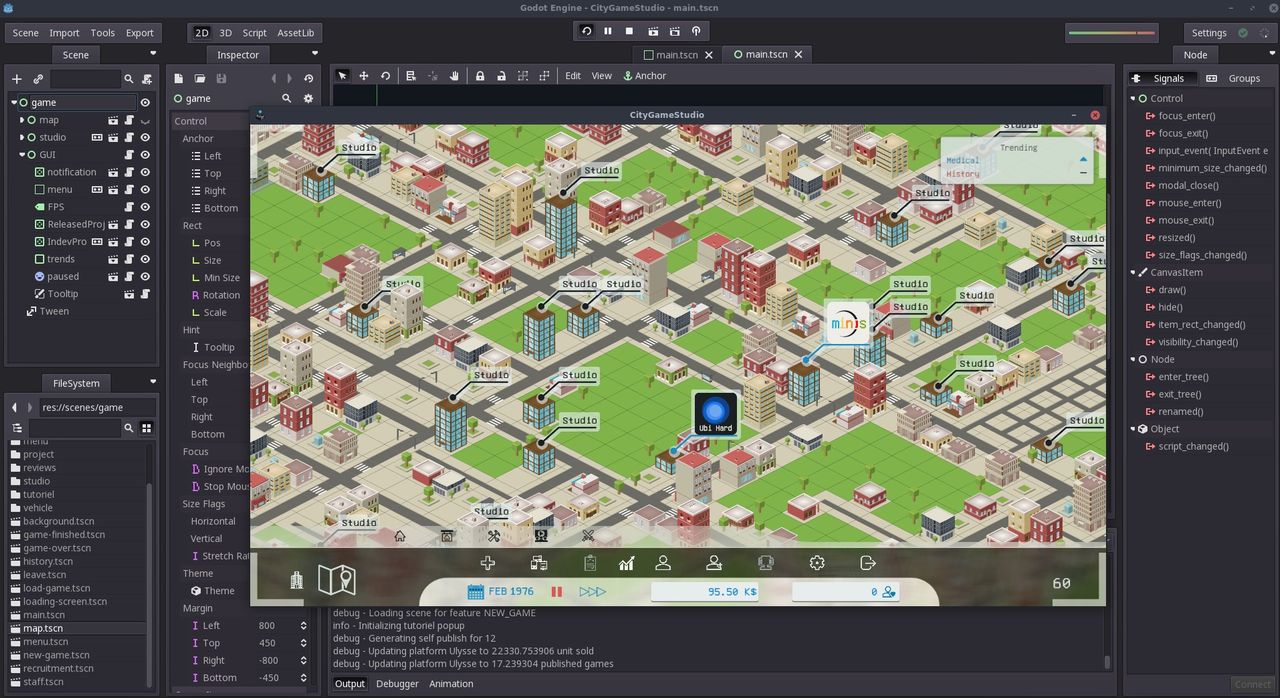The height and width of the screenshot is (698, 1280).
Task: Click the game's statistics chart icon
Action: (x=626, y=563)
